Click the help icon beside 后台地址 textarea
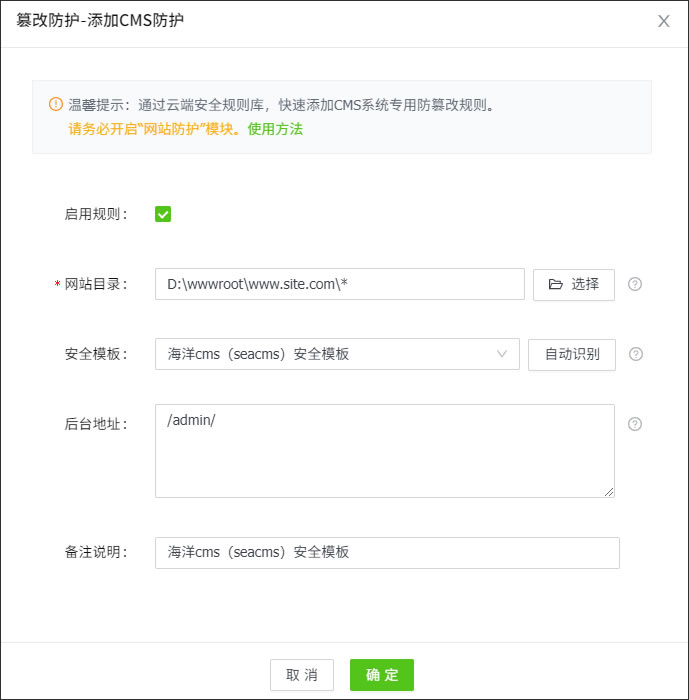Screen dimensions: 689x700 (x=635, y=424)
